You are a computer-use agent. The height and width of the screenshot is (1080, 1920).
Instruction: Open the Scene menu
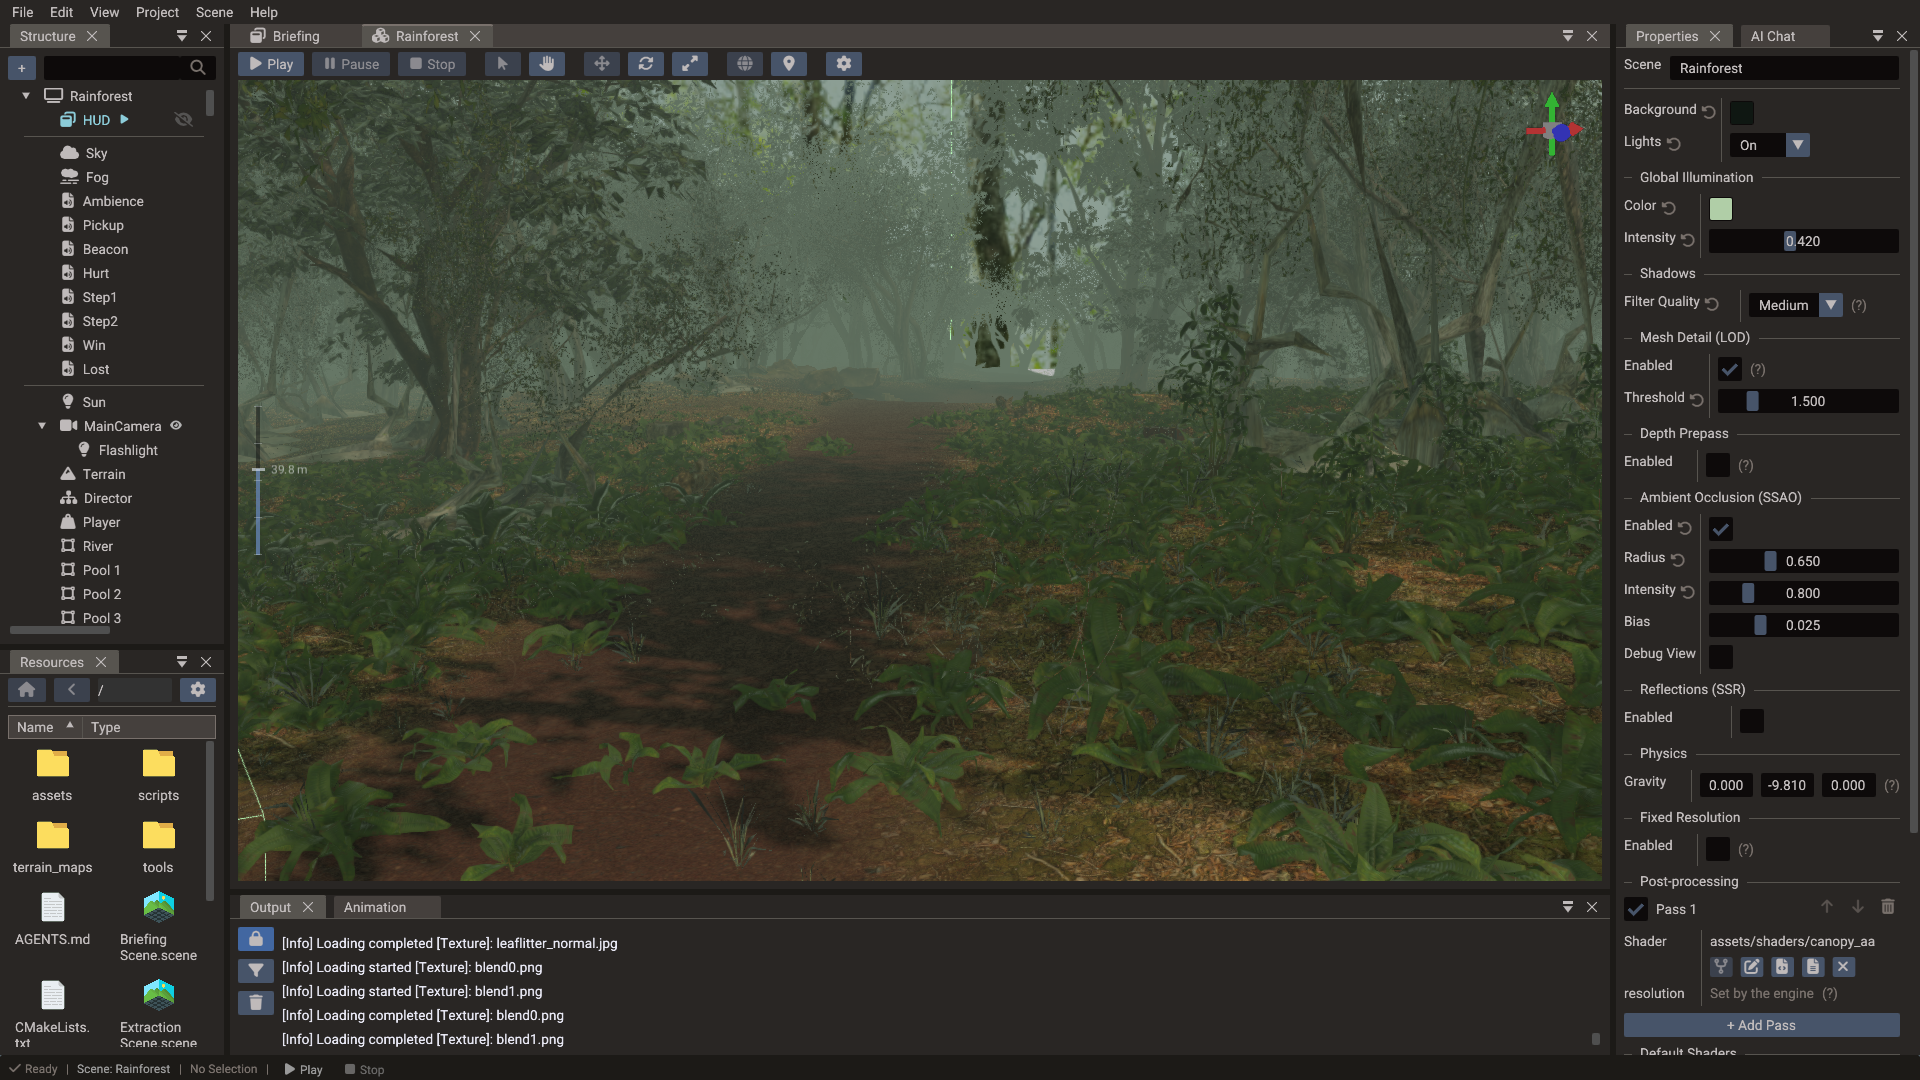pyautogui.click(x=214, y=12)
